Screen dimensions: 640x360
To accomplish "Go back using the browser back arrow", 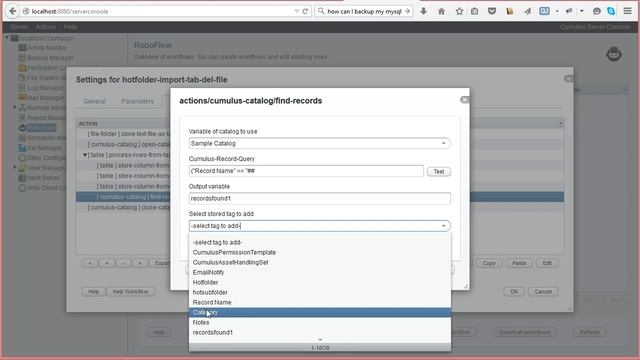I will [x=12, y=11].
